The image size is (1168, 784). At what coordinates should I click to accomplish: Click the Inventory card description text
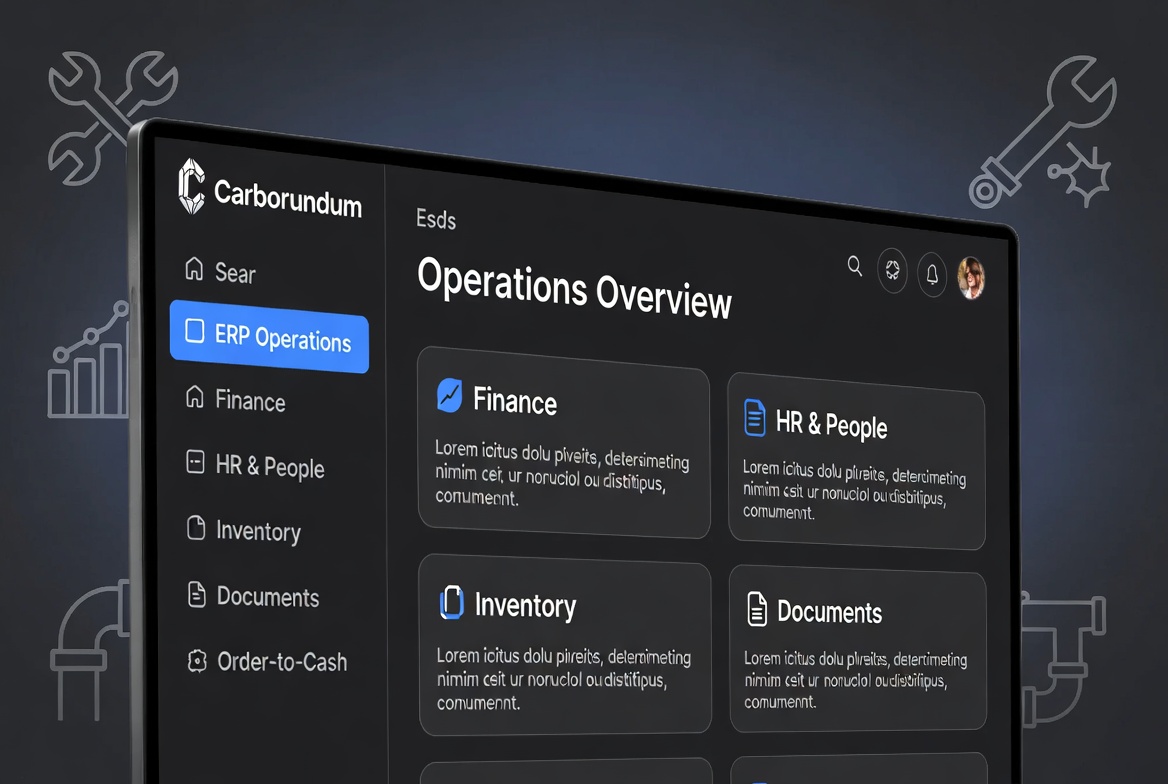click(x=563, y=679)
